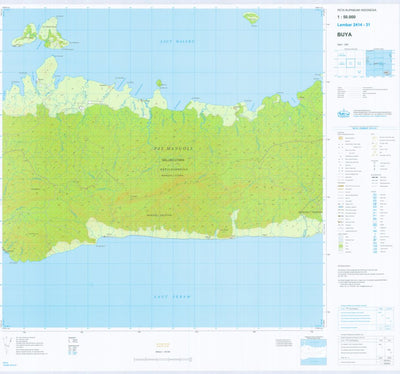Click the scale bar below the map

[x=163, y=359]
